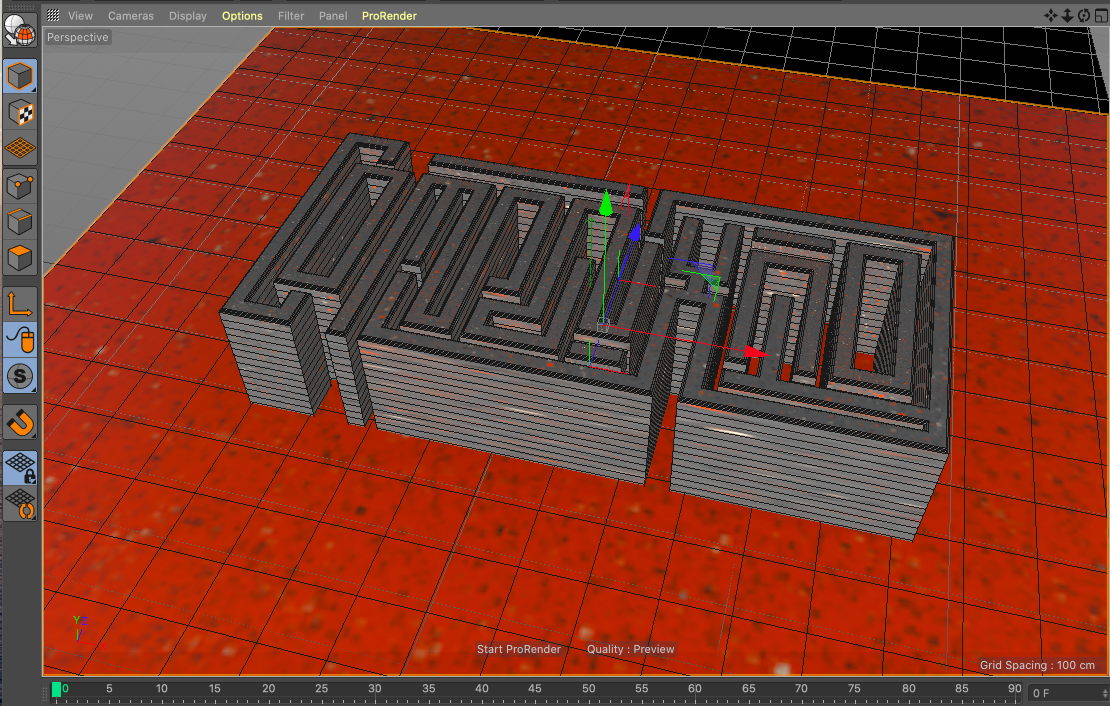Open the View menu
The image size is (1110, 706).
click(80, 16)
